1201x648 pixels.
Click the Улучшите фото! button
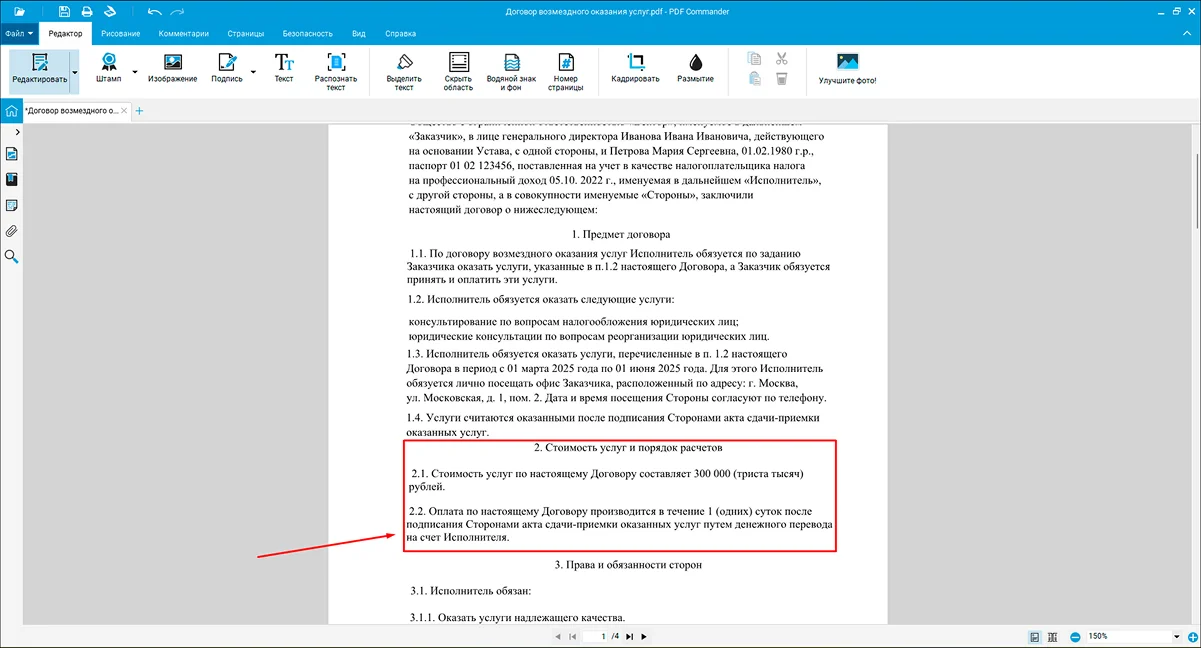coord(847,68)
